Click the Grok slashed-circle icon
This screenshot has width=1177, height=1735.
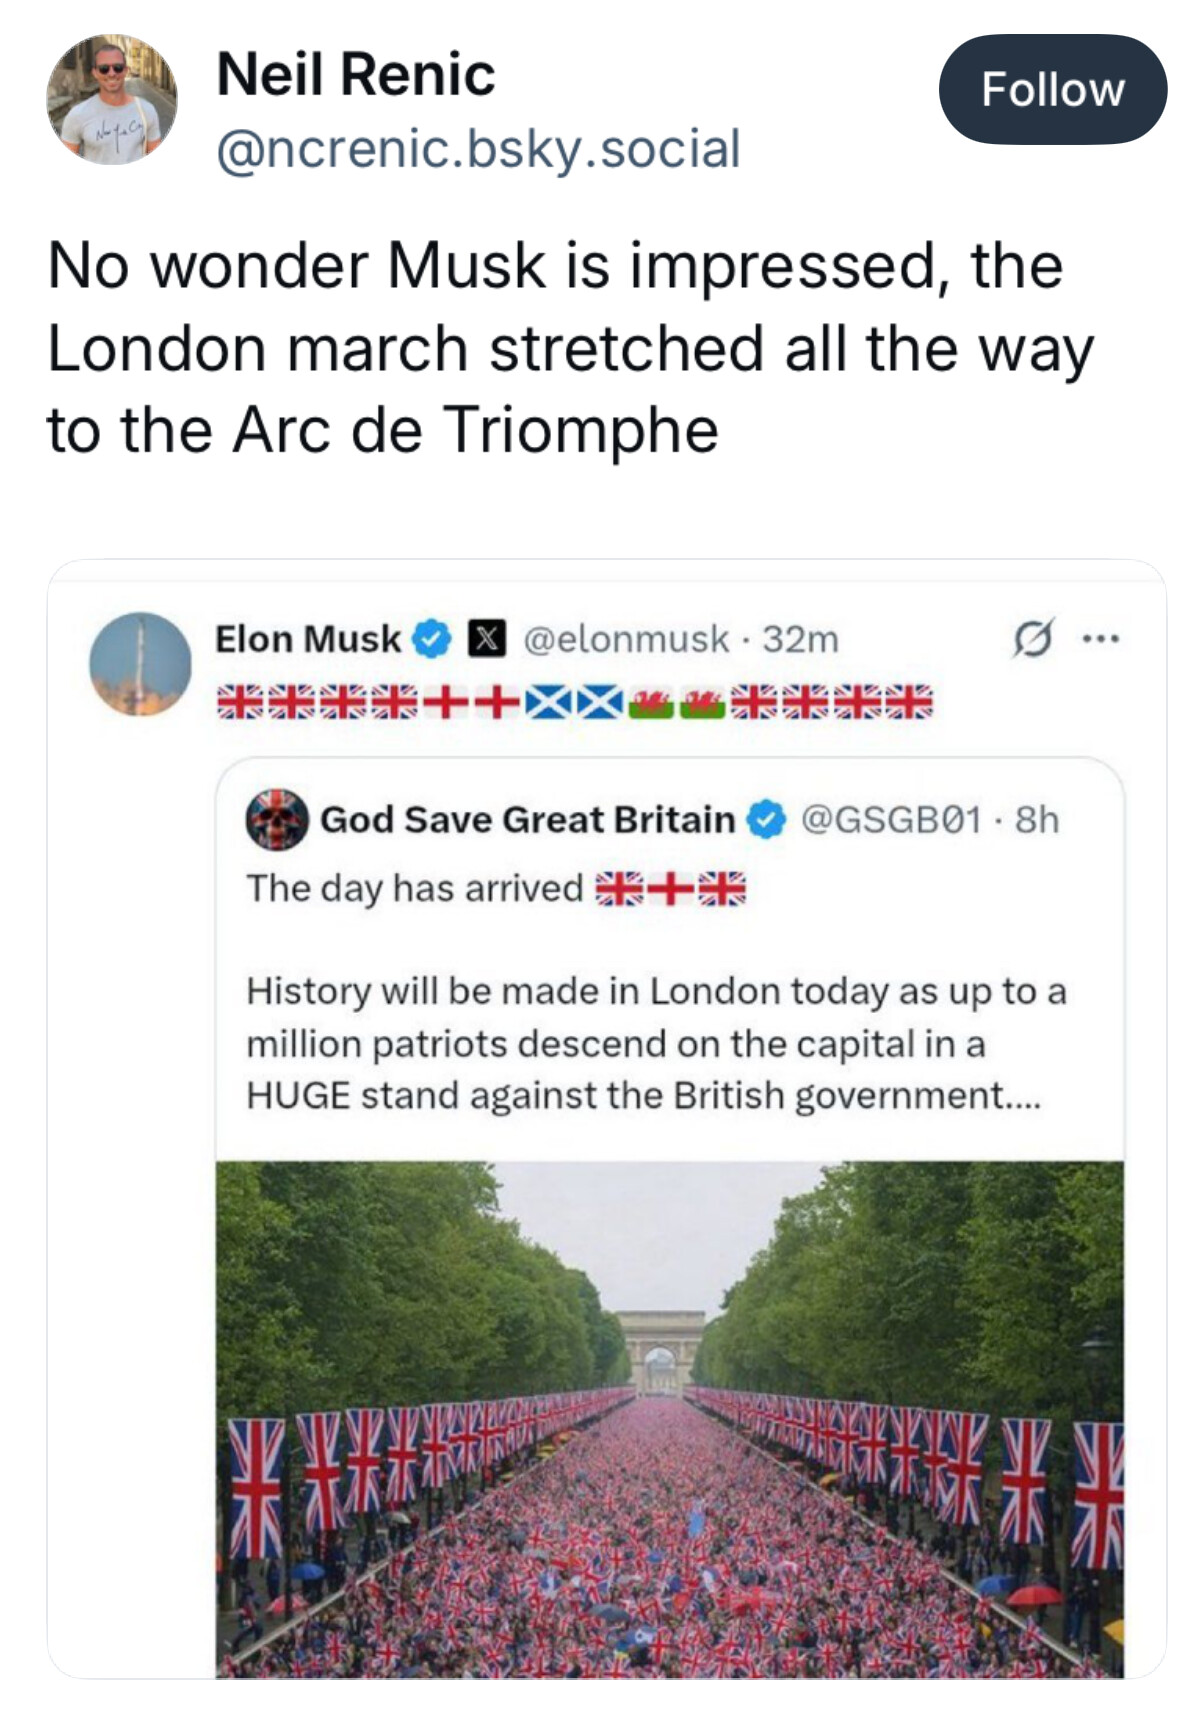pyautogui.click(x=1032, y=639)
